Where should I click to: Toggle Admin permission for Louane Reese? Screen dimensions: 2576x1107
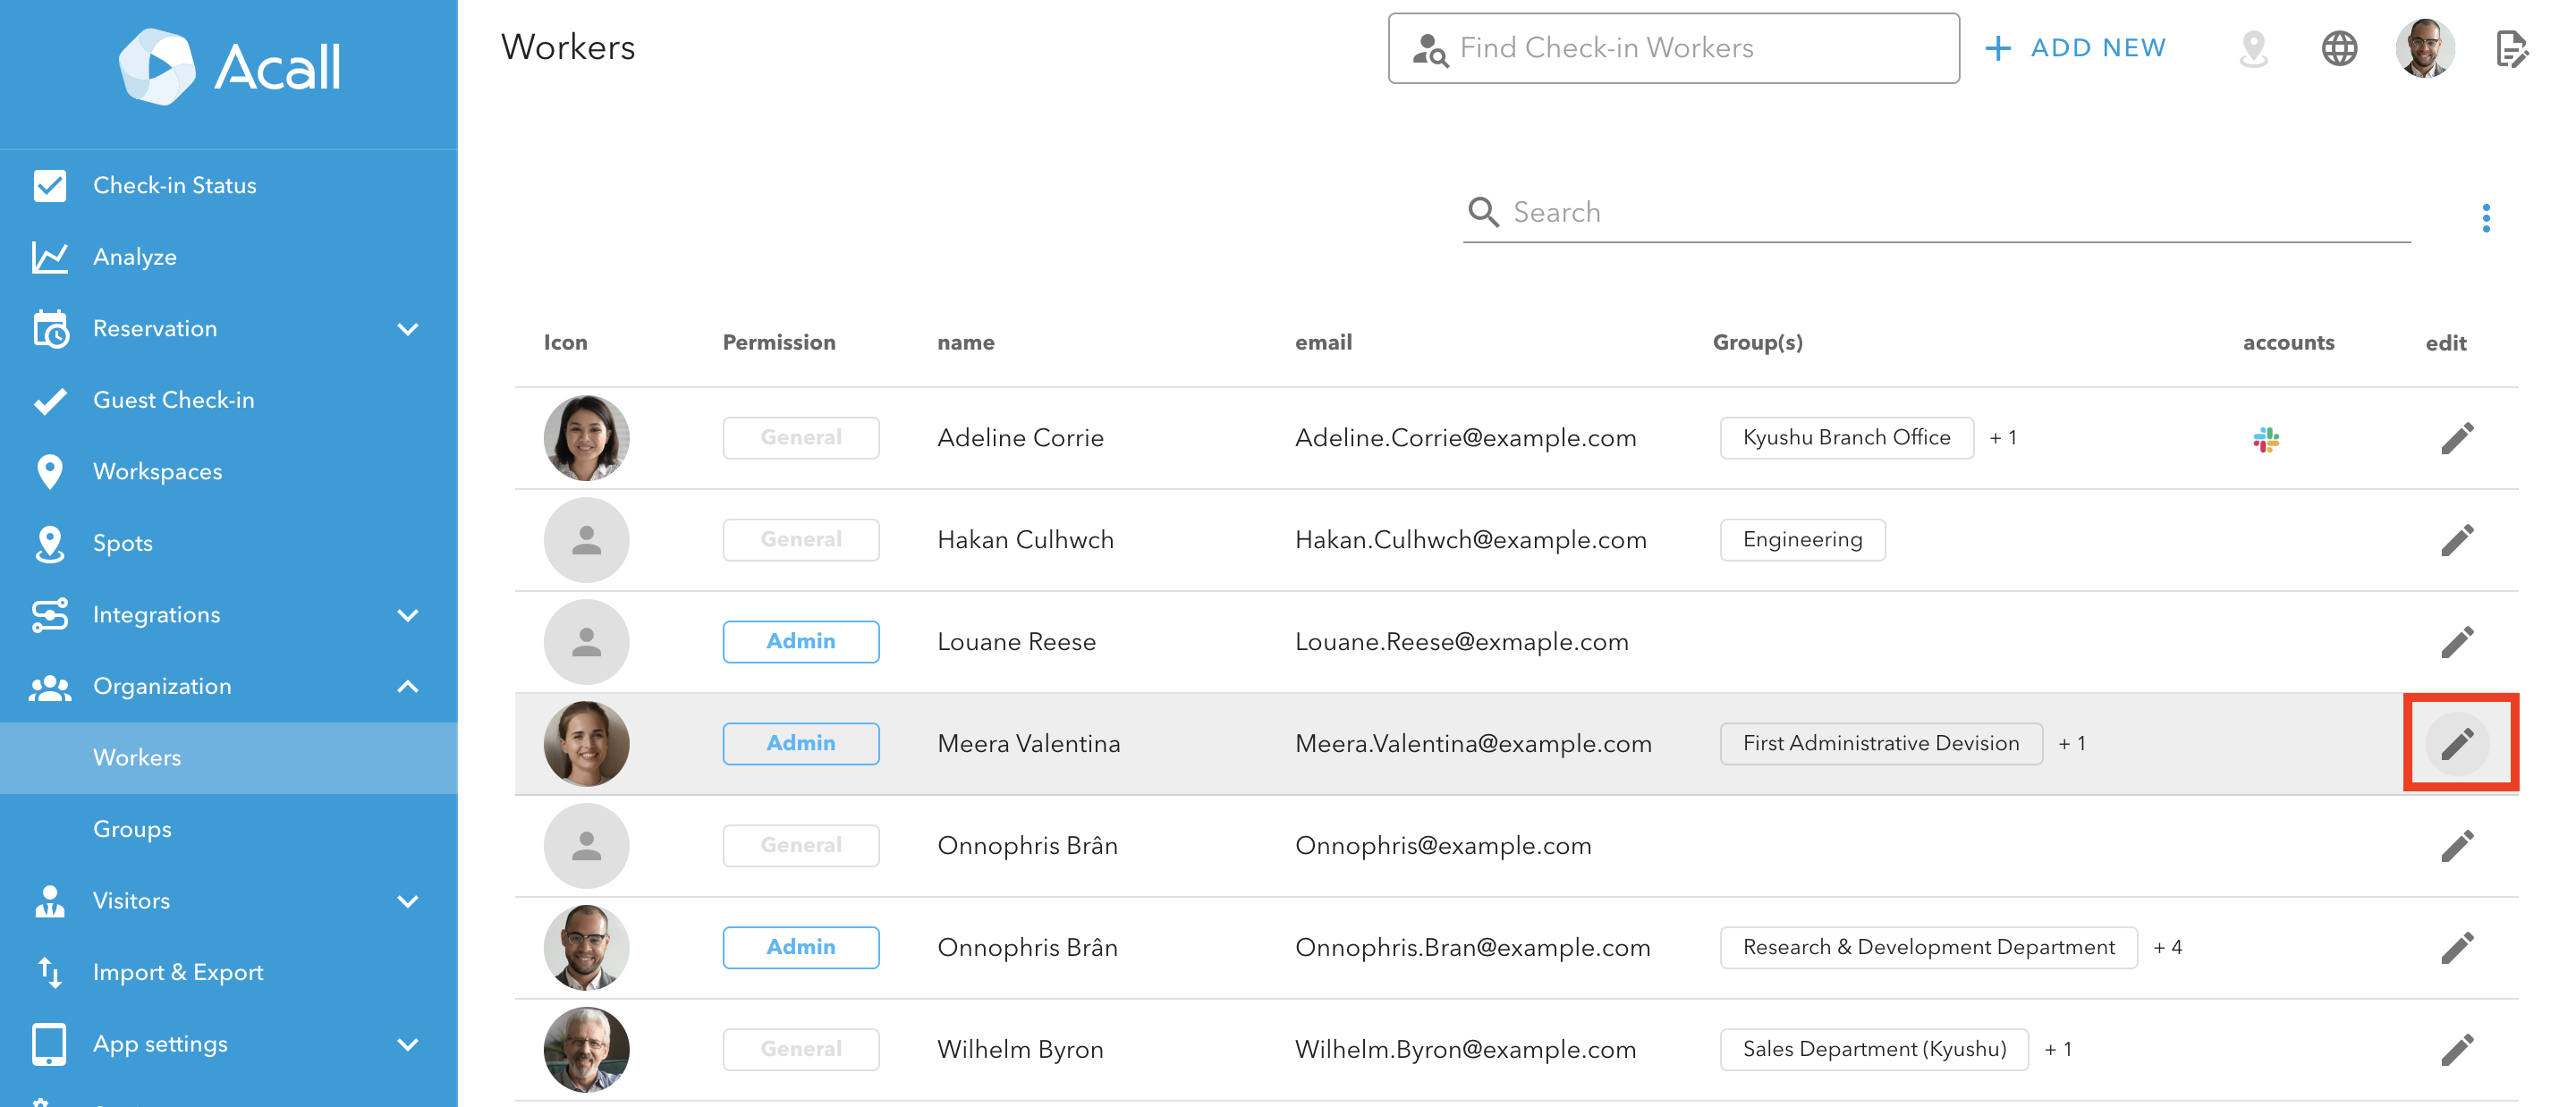click(x=800, y=641)
